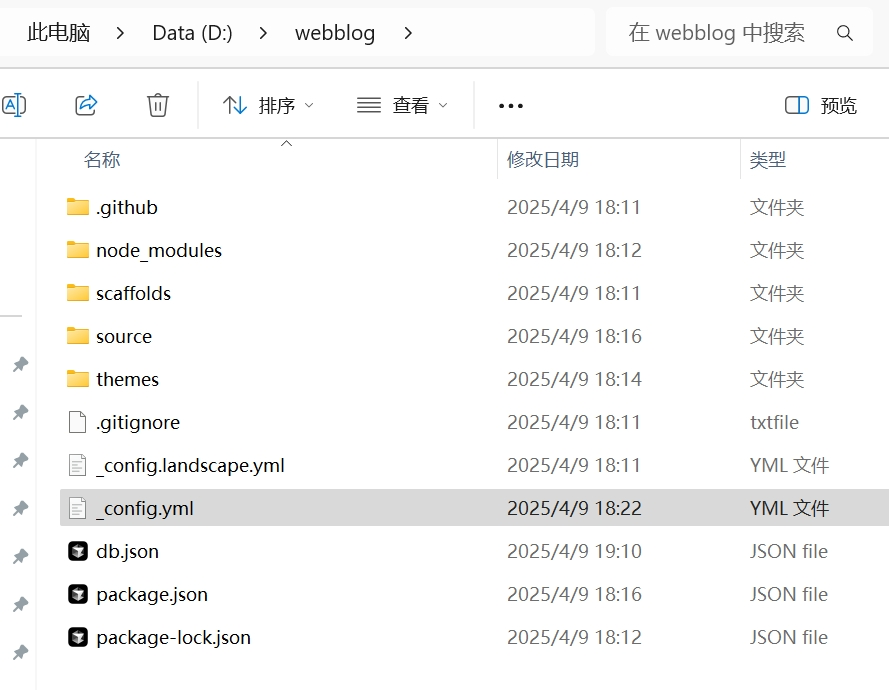Expand chevron after Data (D:) breadcrumb
This screenshot has height=690, width=889.
[x=264, y=33]
